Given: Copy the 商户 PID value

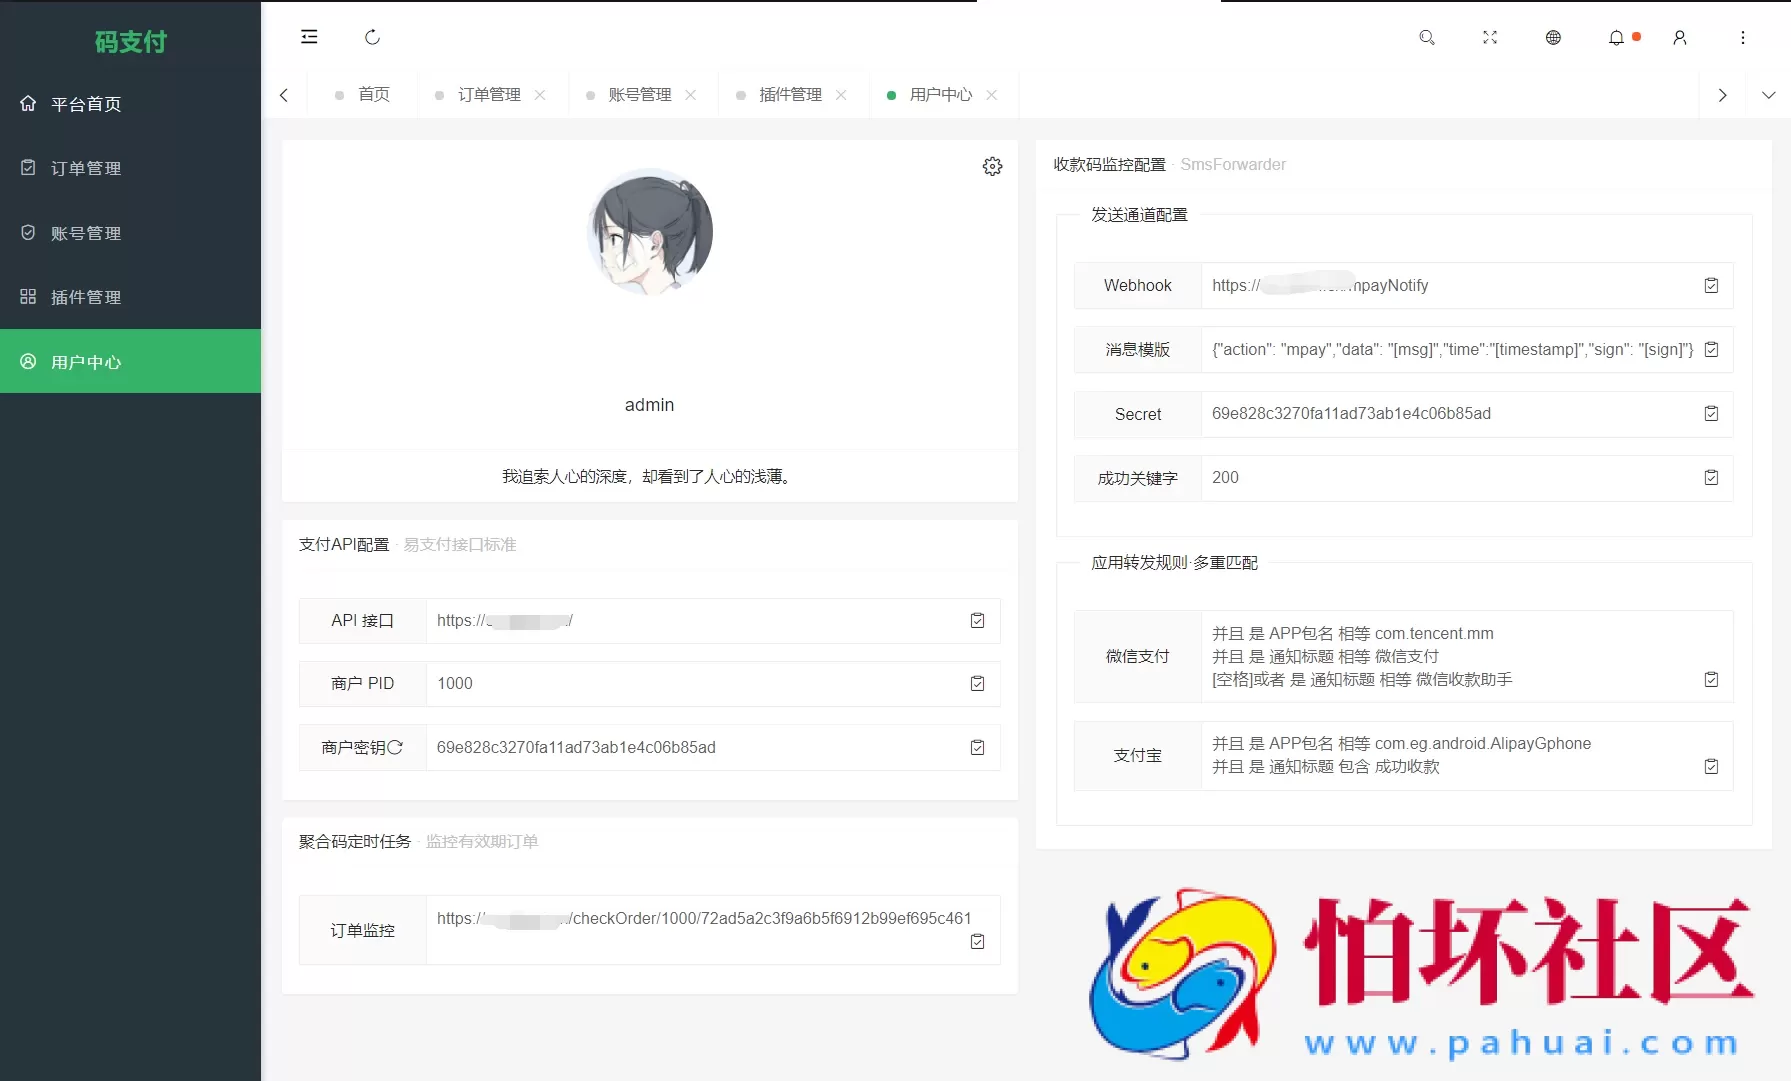Looking at the screenshot, I should click(x=977, y=683).
